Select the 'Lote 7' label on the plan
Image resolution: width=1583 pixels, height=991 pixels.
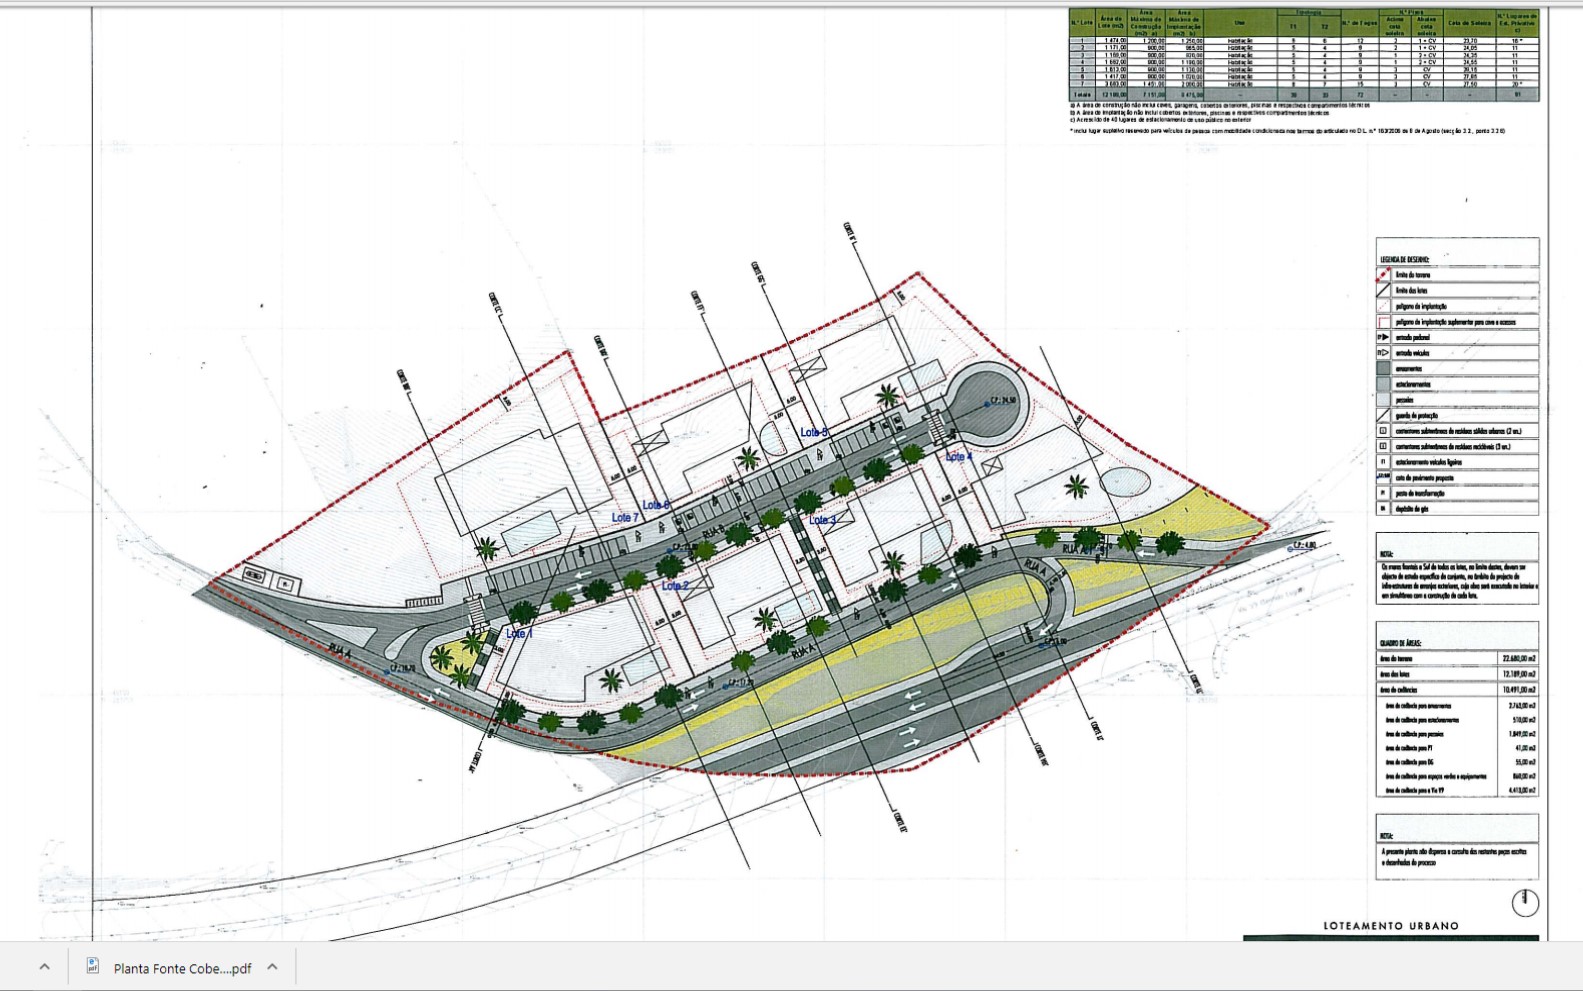point(624,517)
